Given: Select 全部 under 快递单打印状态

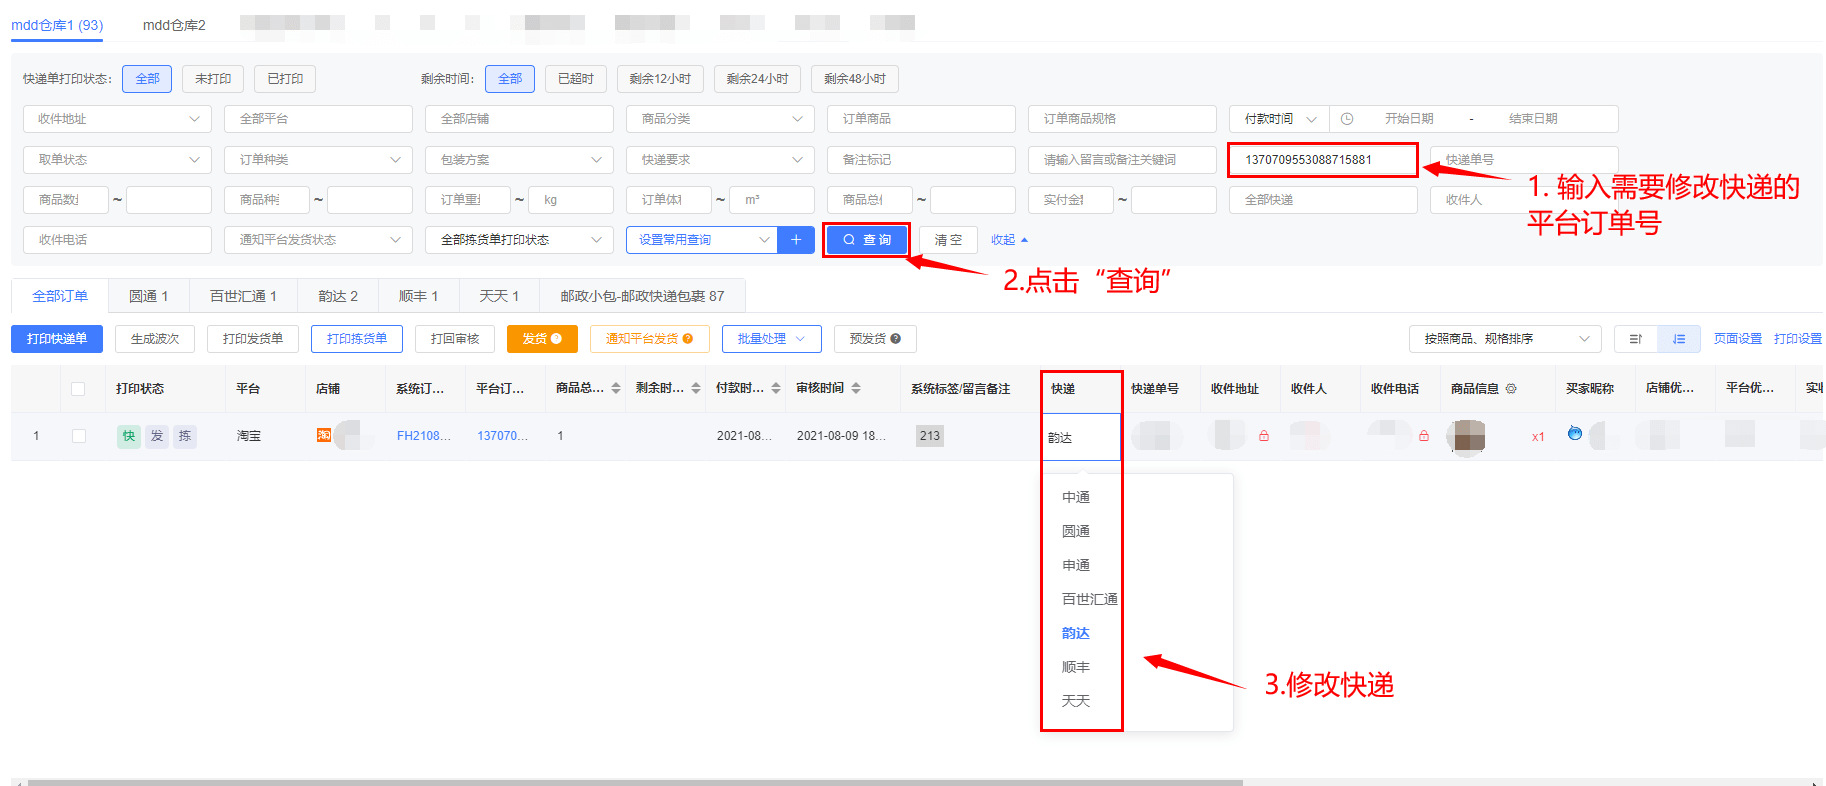Looking at the screenshot, I should click(147, 79).
